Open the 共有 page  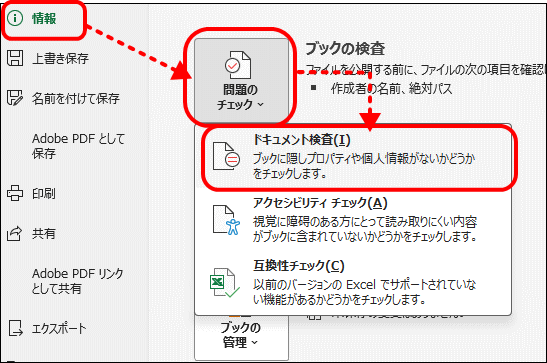coord(44,234)
